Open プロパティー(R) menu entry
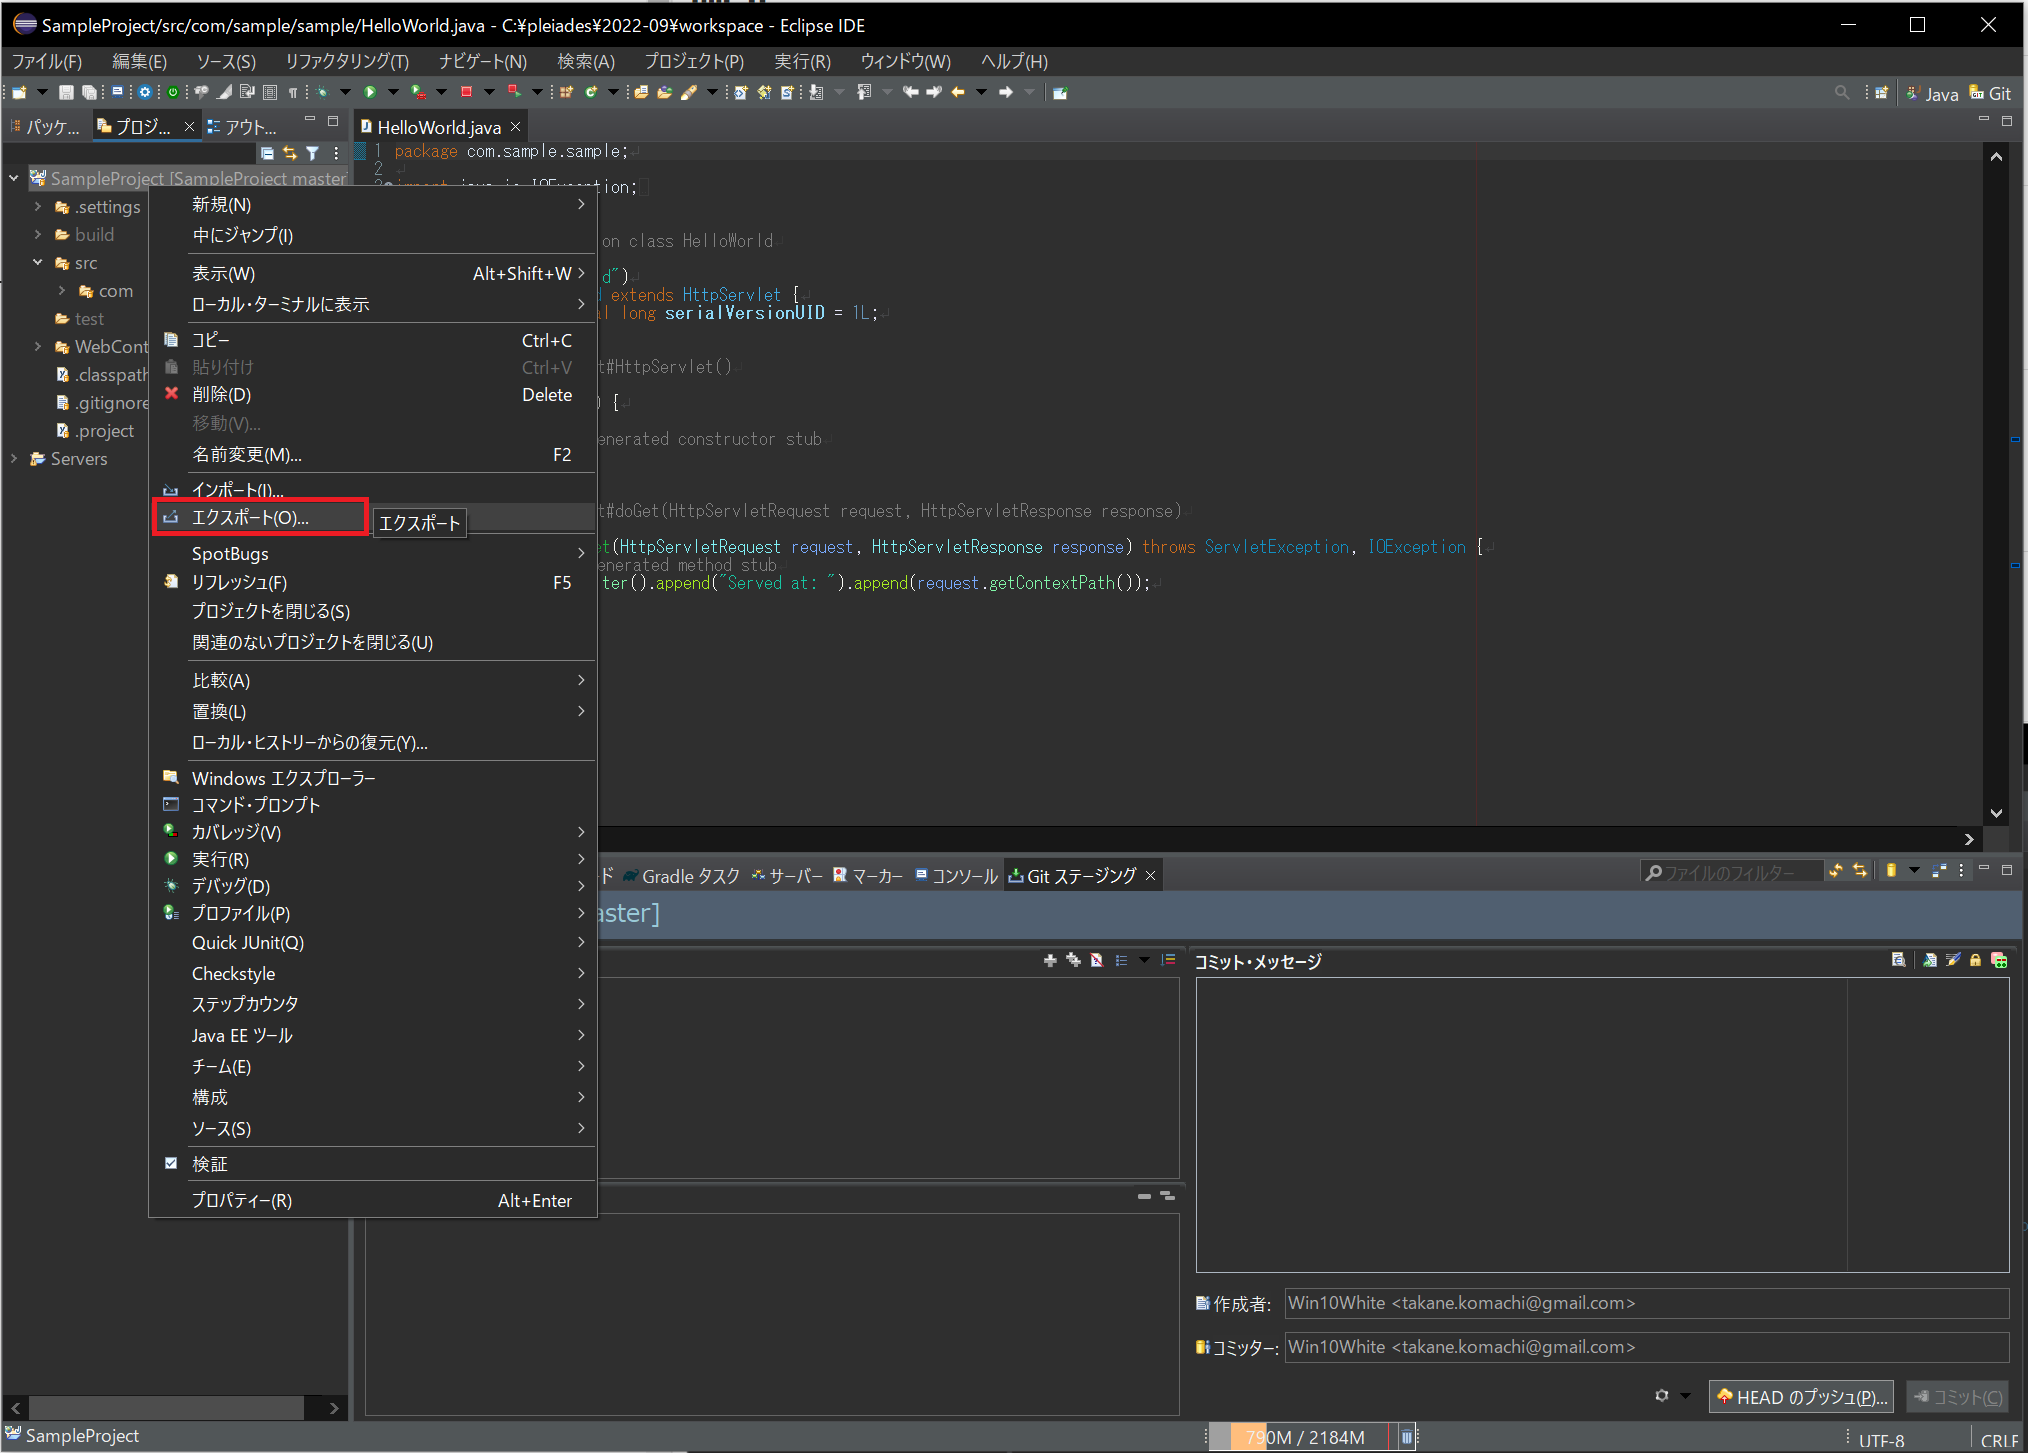Image resolution: width=2028 pixels, height=1453 pixels. pos(242,1200)
